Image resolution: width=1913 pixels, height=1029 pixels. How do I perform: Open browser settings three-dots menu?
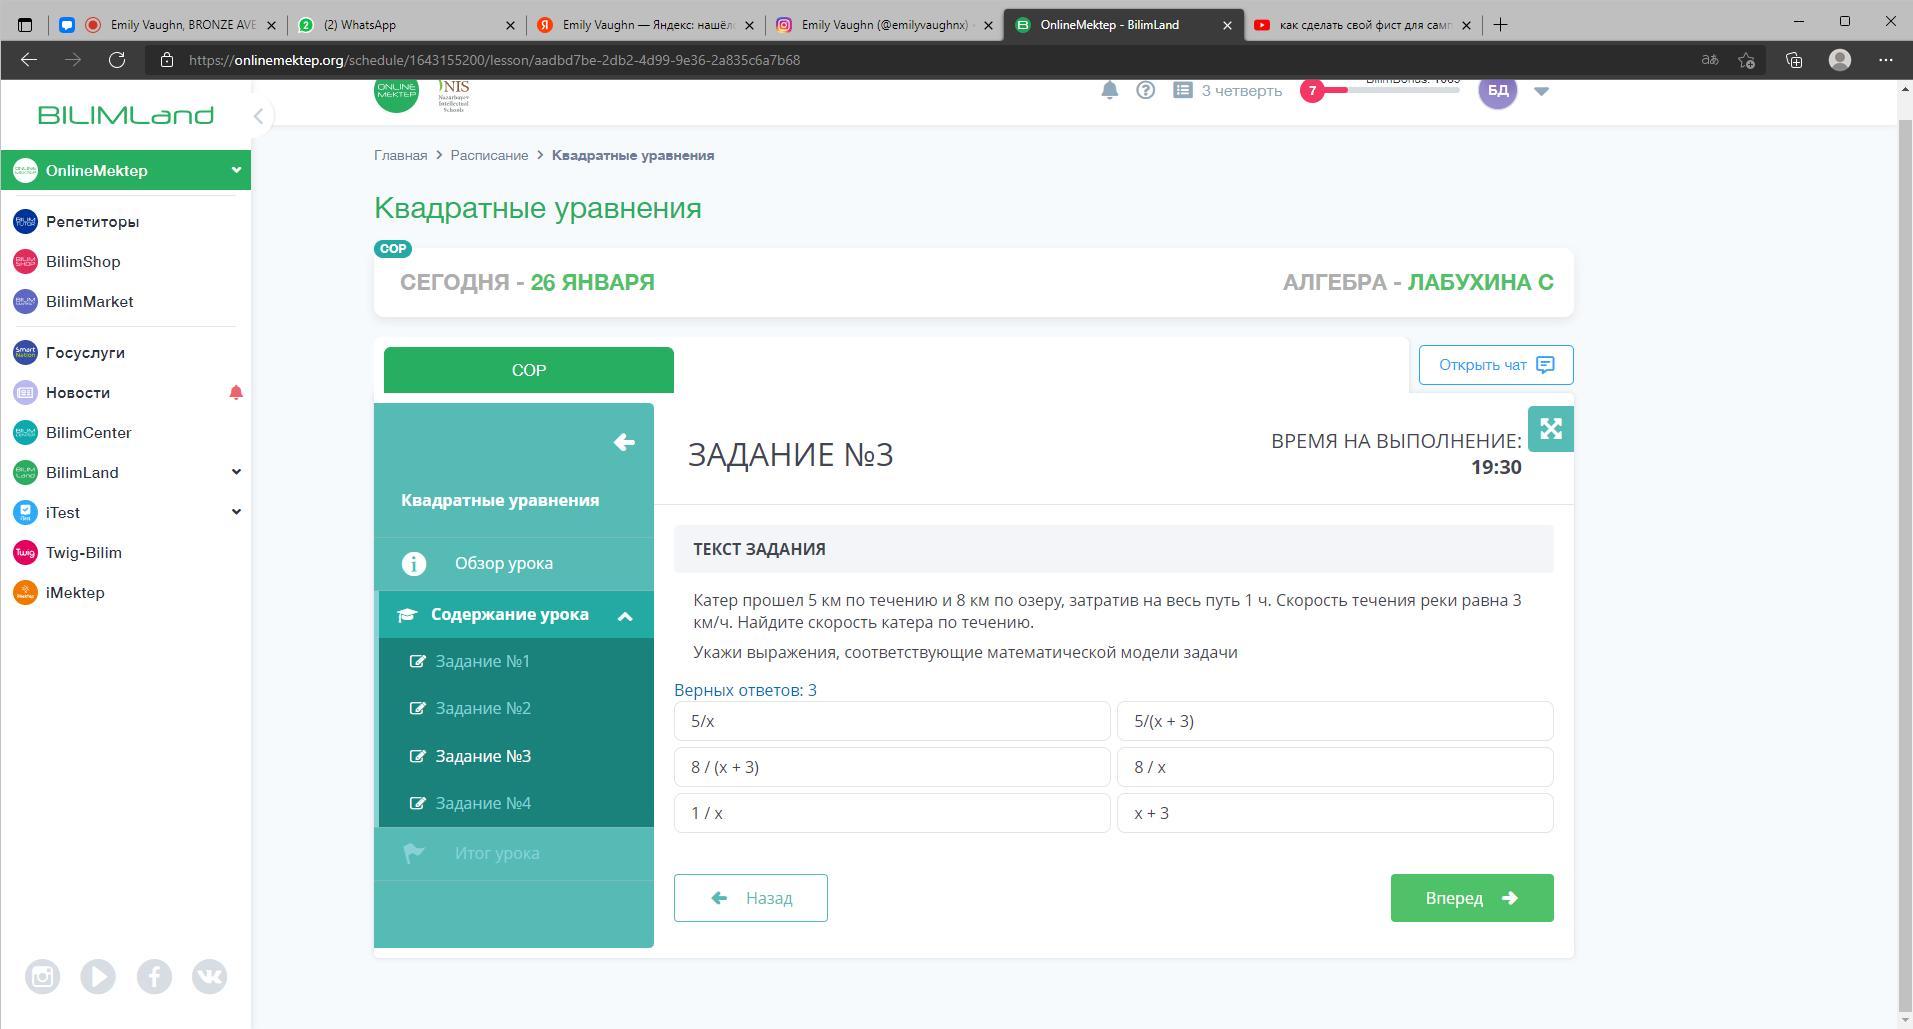click(x=1886, y=60)
